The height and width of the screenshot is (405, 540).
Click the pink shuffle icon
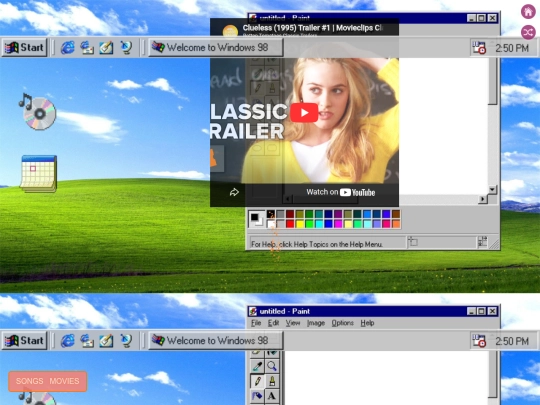tap(528, 33)
